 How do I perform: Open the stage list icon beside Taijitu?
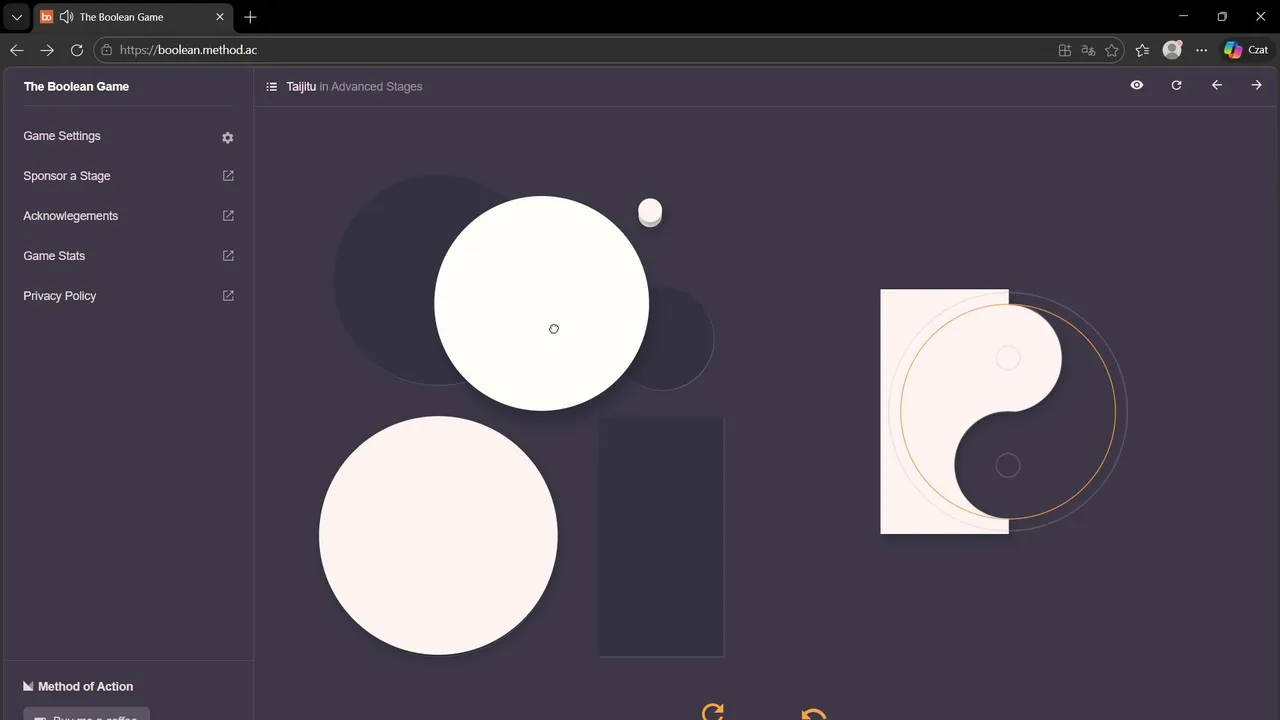tap(272, 87)
